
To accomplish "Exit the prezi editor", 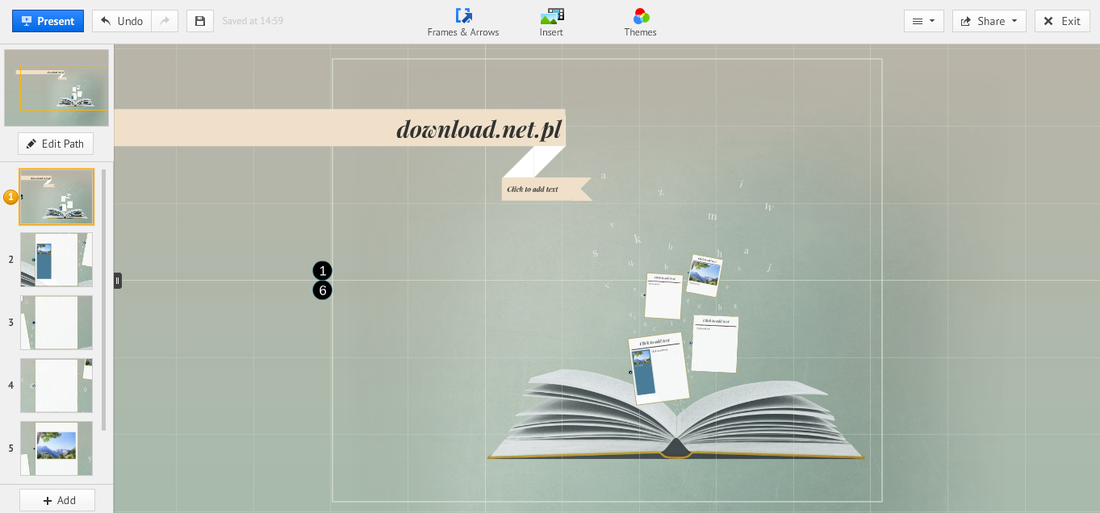I will 1062,21.
